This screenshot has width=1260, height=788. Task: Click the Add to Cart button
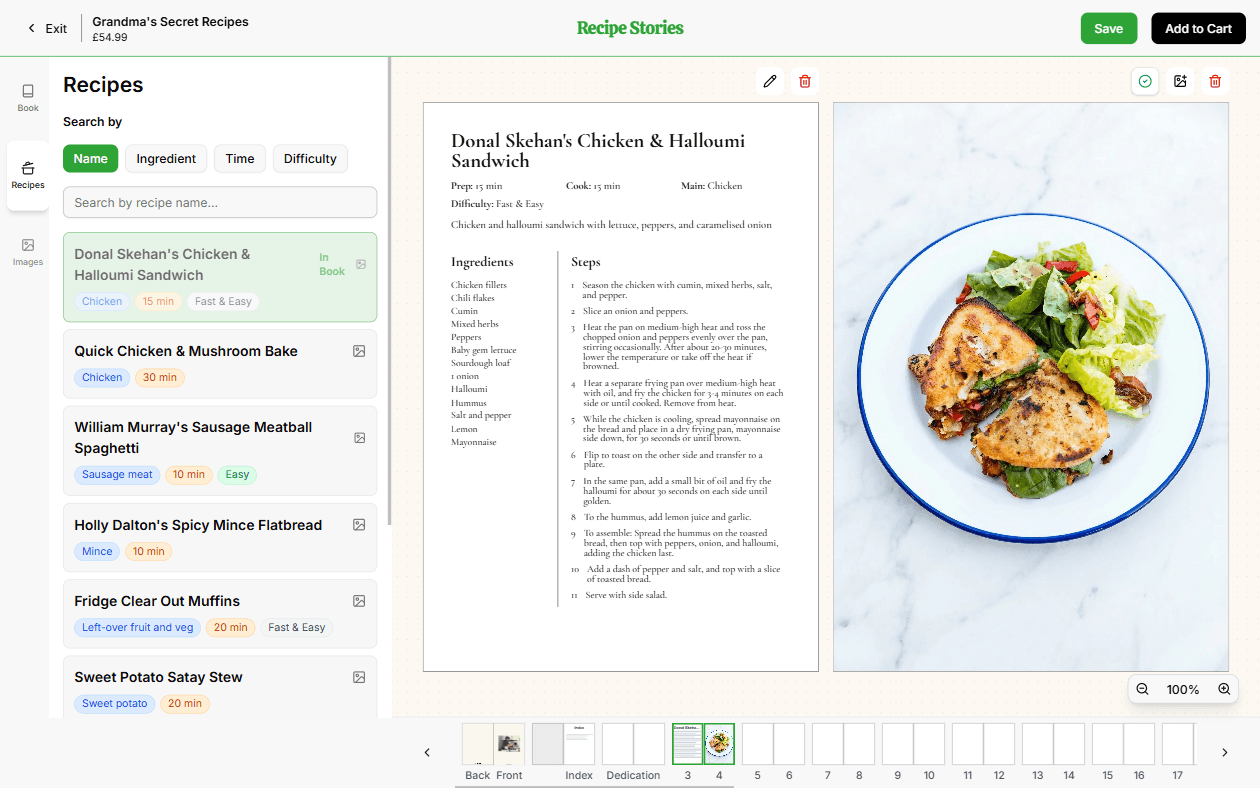coord(1198,28)
